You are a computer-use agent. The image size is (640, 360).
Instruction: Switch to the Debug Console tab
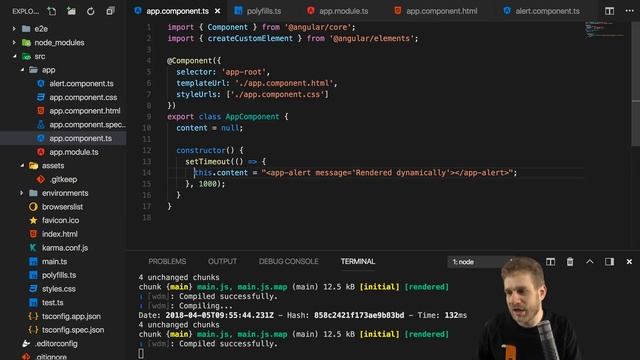288,262
